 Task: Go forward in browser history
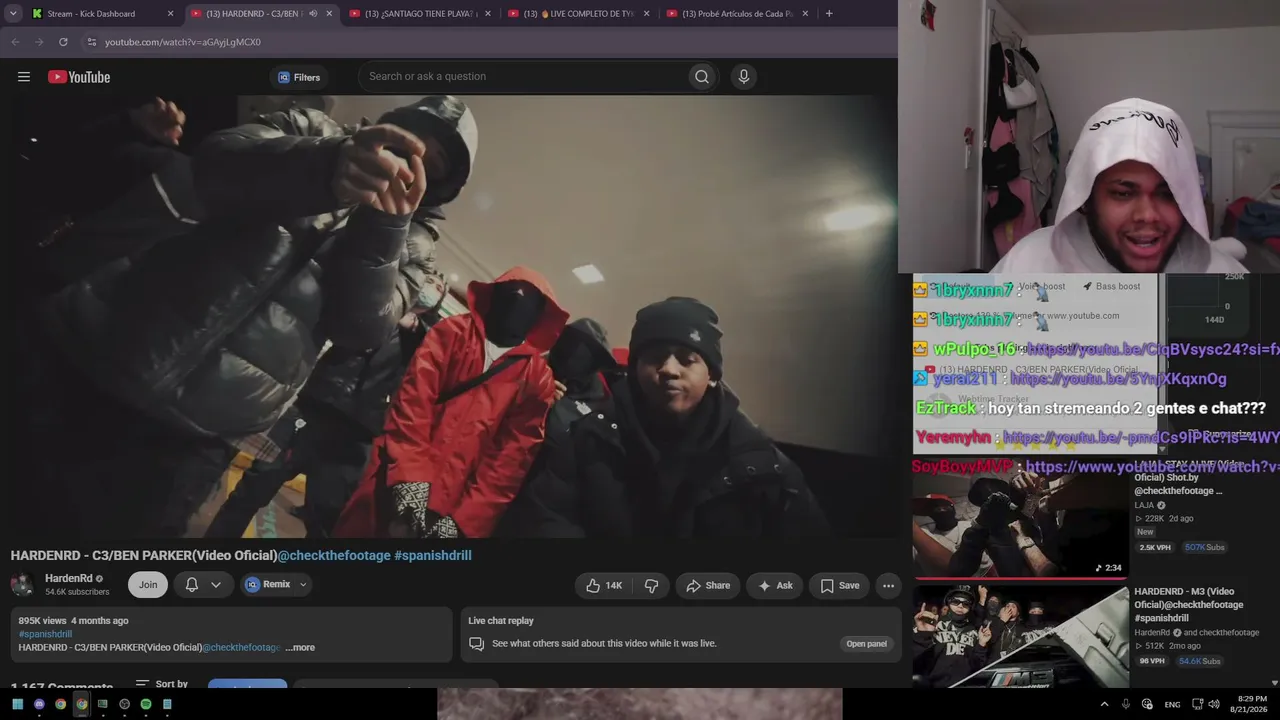pyautogui.click(x=39, y=42)
